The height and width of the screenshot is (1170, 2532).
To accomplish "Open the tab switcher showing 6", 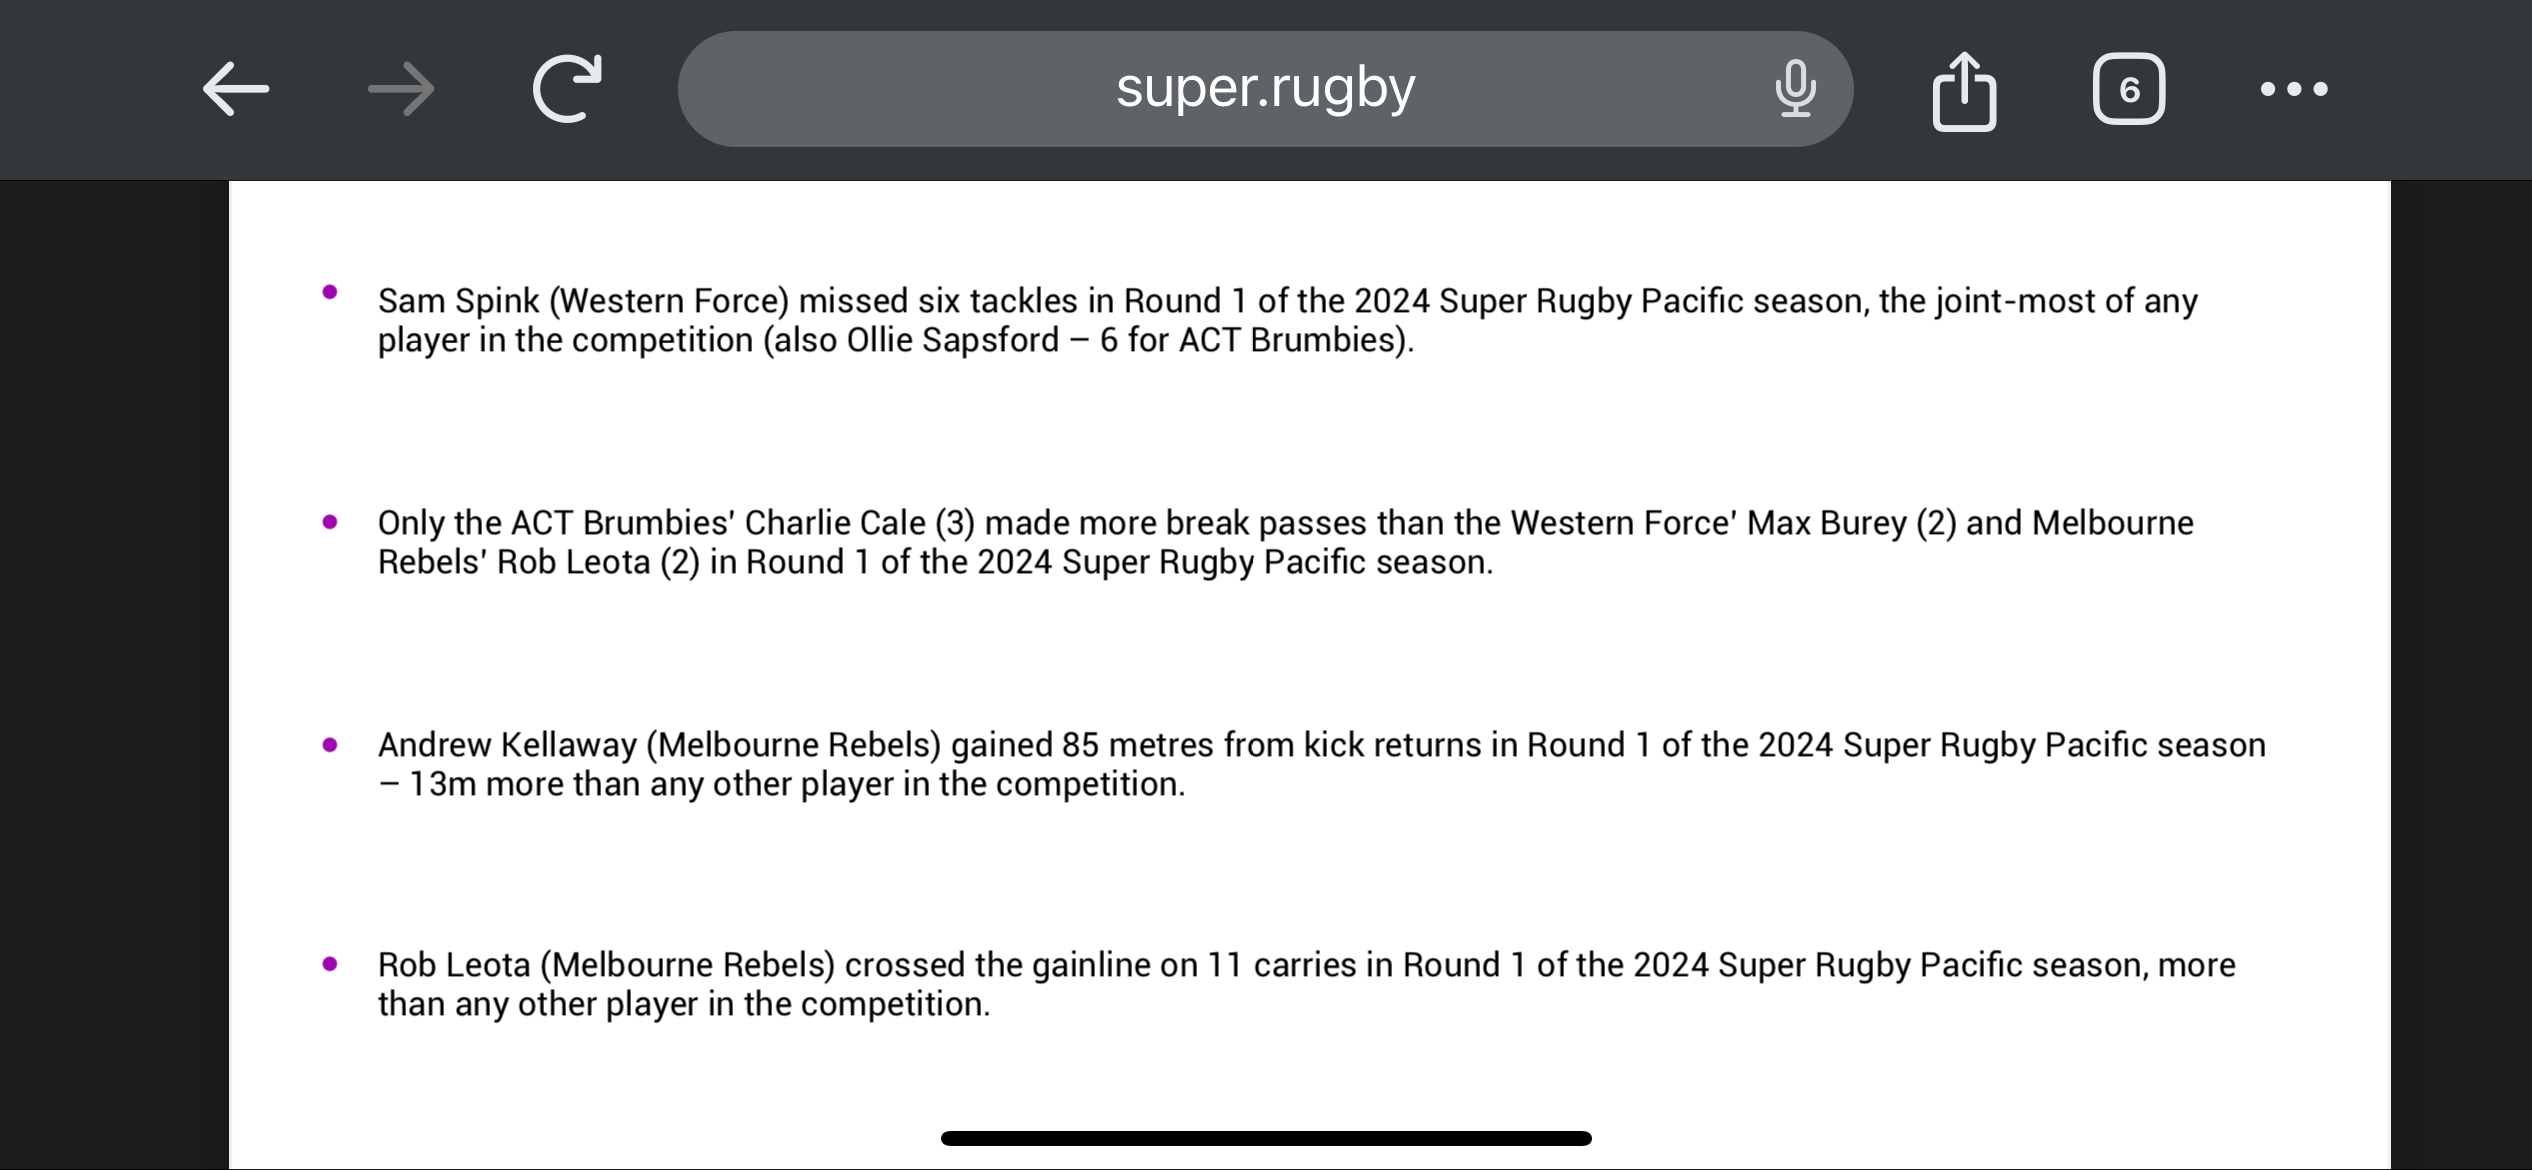I will coord(2129,89).
